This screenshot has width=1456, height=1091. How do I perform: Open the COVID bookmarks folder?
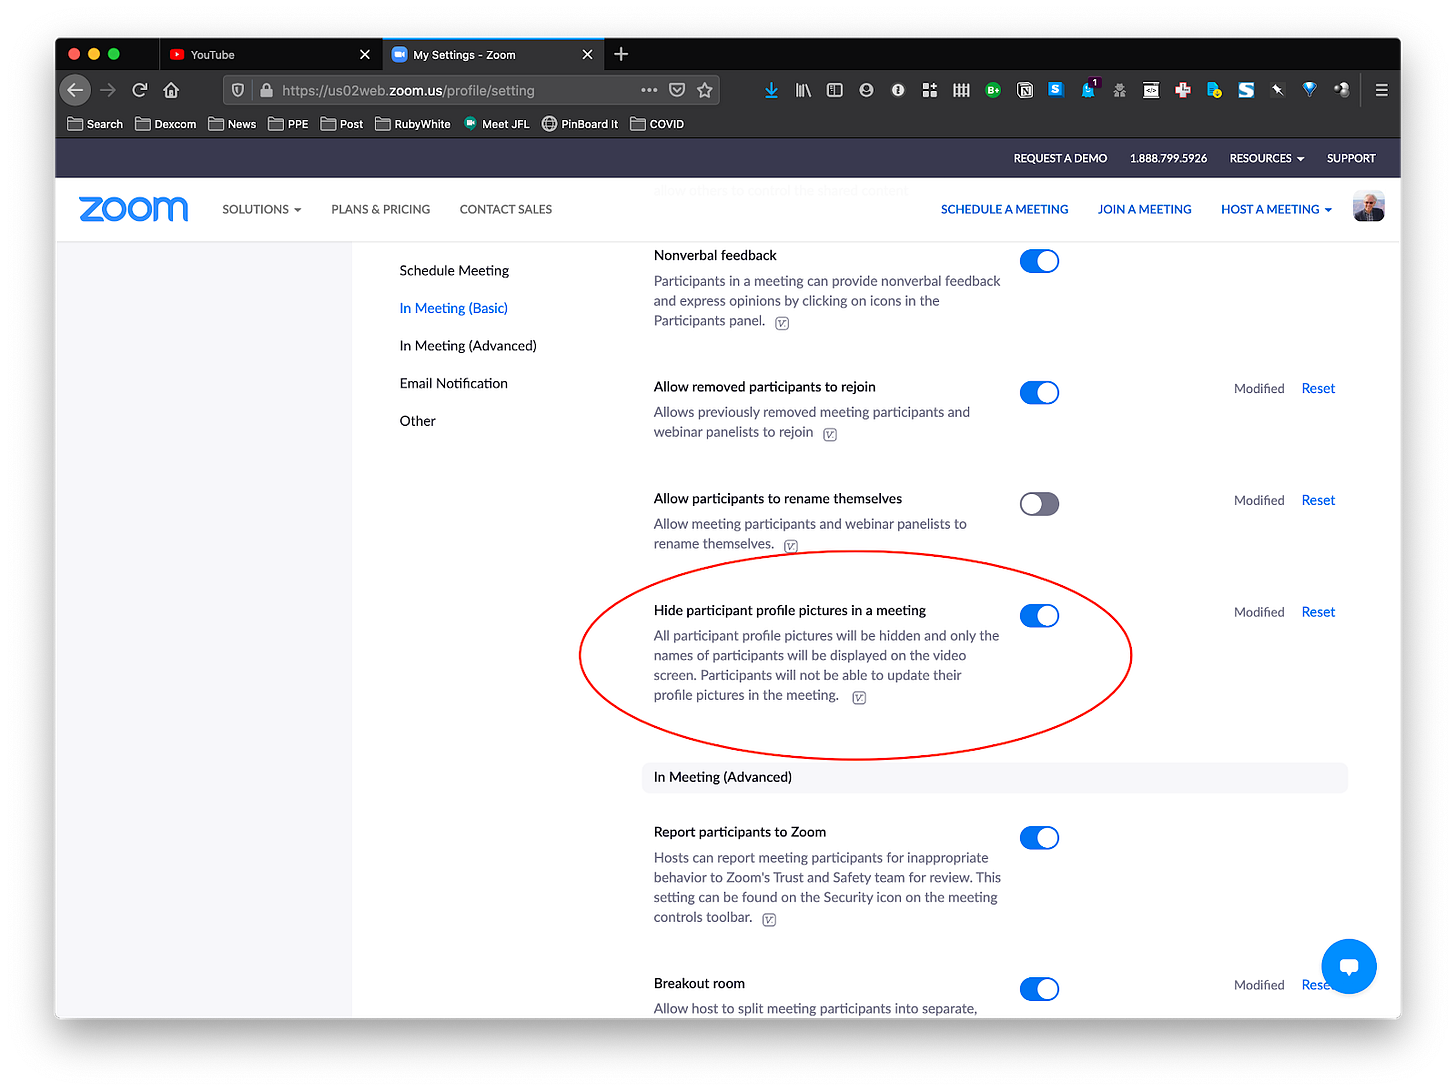point(657,124)
